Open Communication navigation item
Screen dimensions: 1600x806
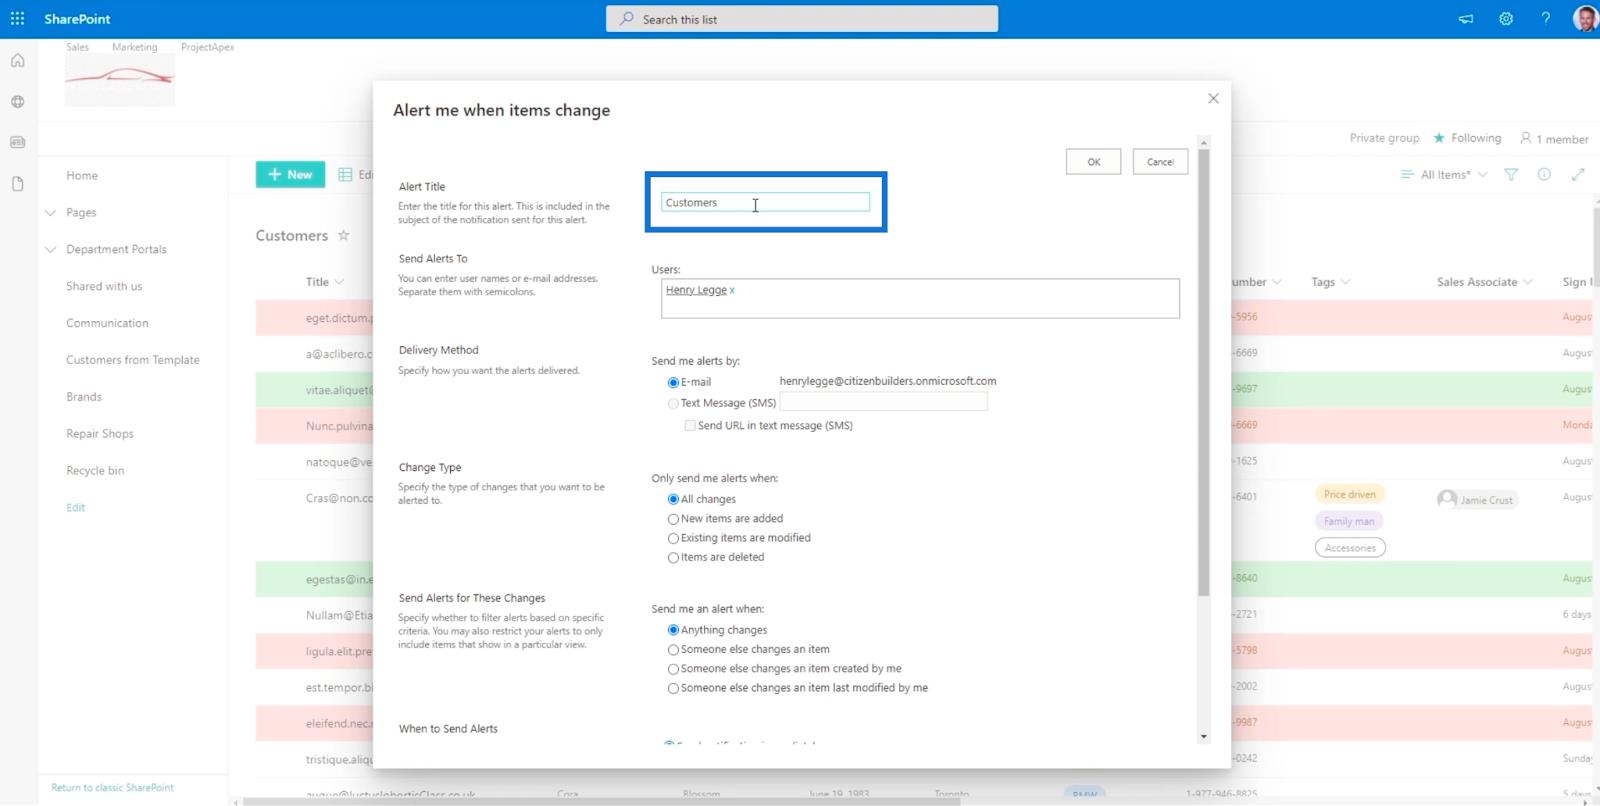[x=107, y=323]
